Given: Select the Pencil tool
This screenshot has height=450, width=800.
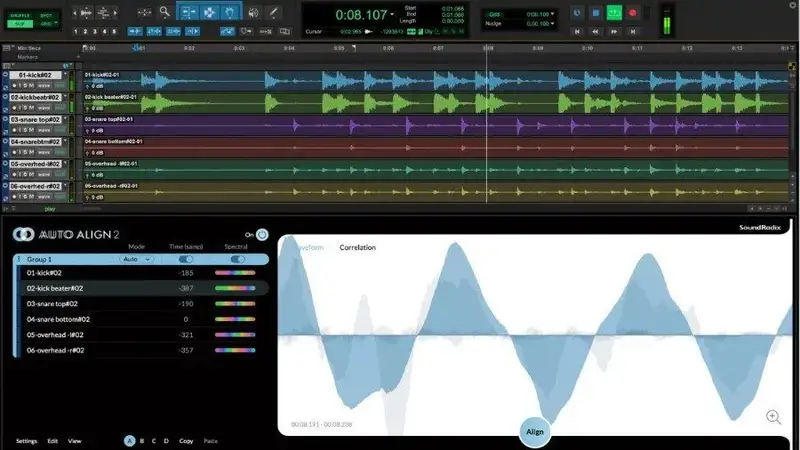Looking at the screenshot, I should click(273, 12).
